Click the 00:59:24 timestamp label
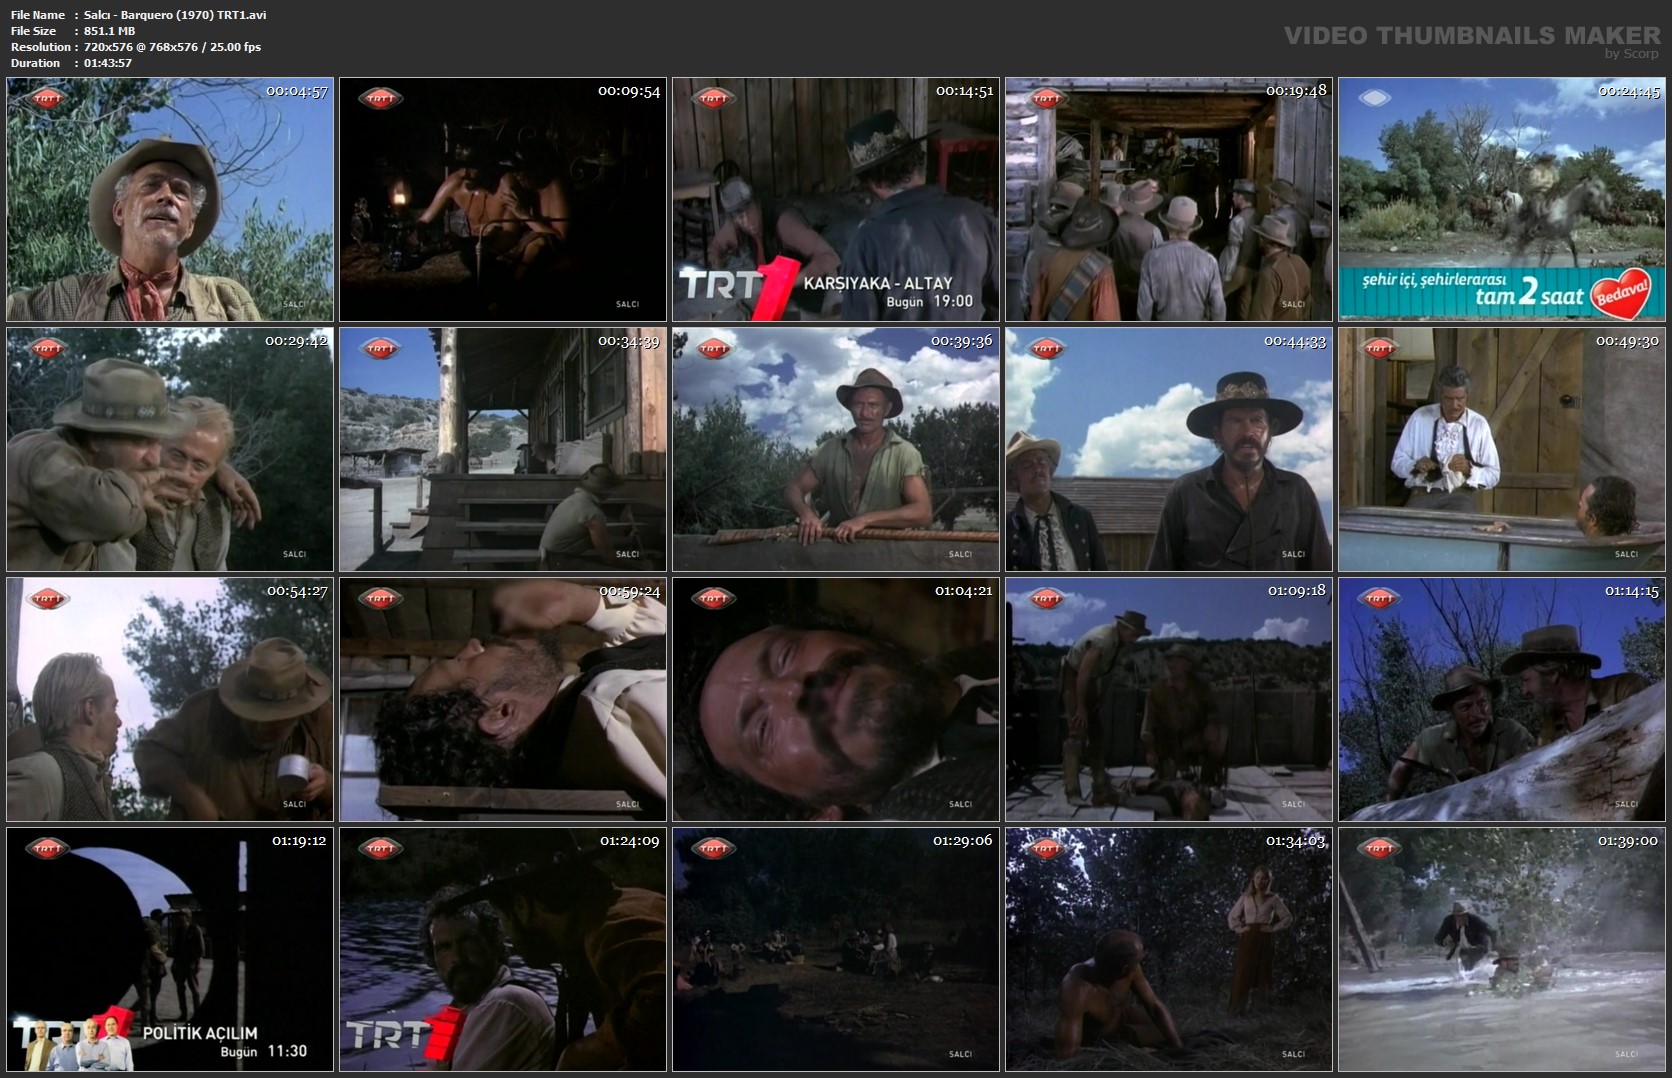The width and height of the screenshot is (1672, 1078). coord(630,591)
